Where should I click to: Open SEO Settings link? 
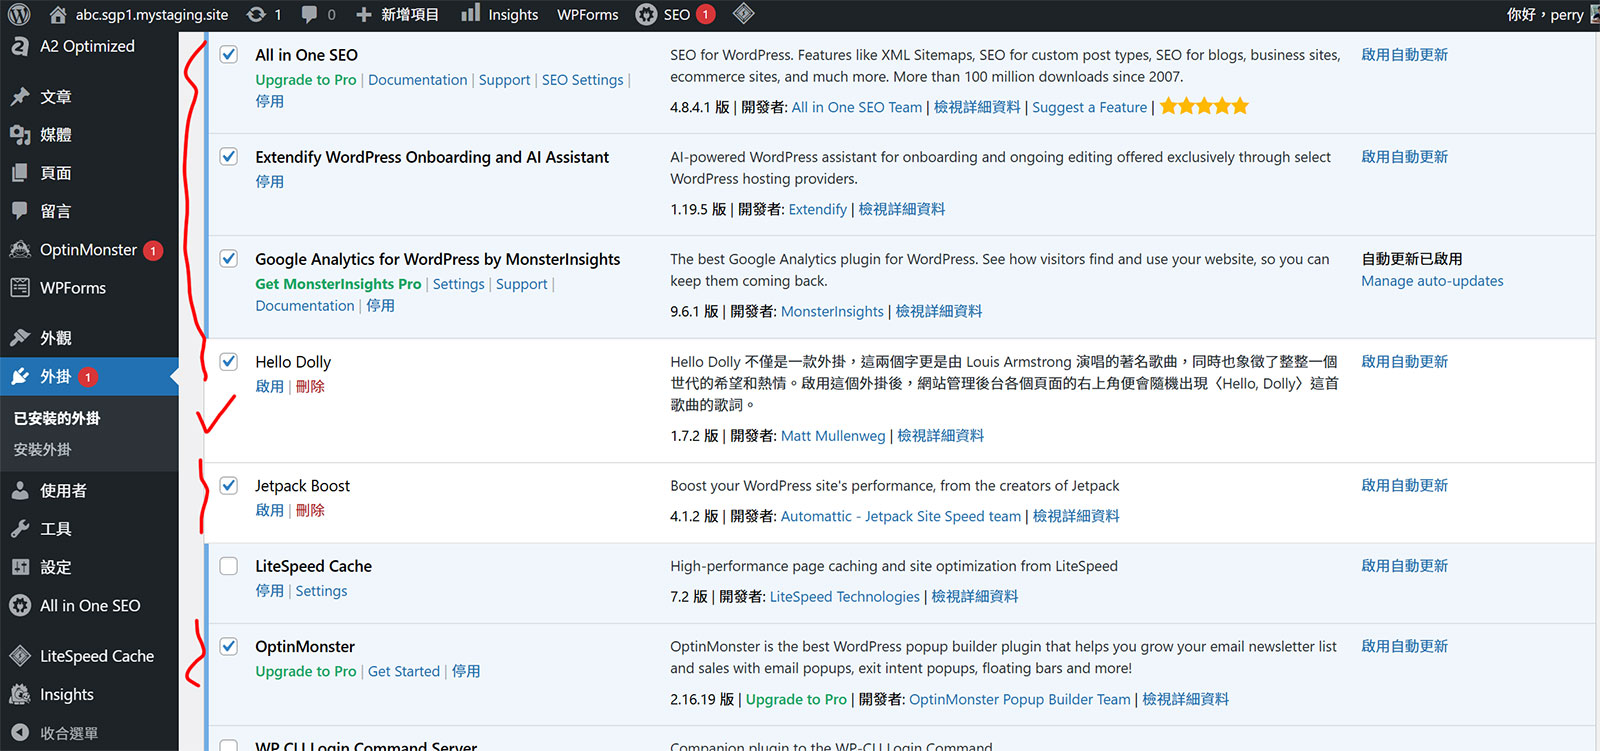pos(582,80)
